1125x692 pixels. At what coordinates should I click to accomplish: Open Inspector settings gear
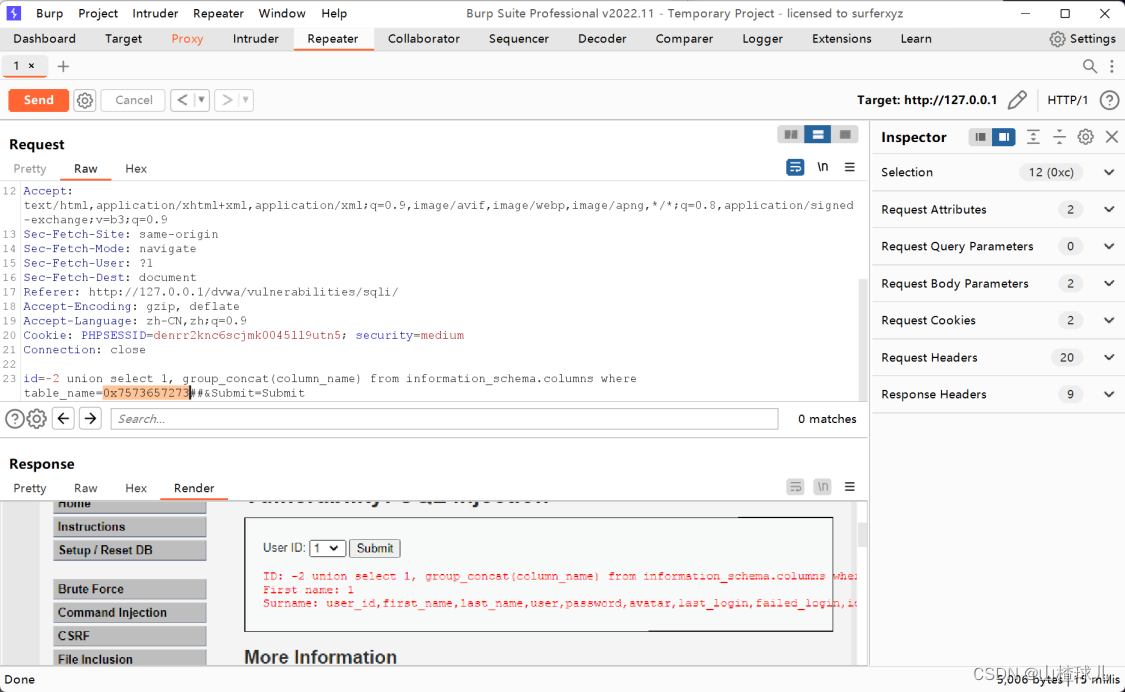coord(1086,136)
